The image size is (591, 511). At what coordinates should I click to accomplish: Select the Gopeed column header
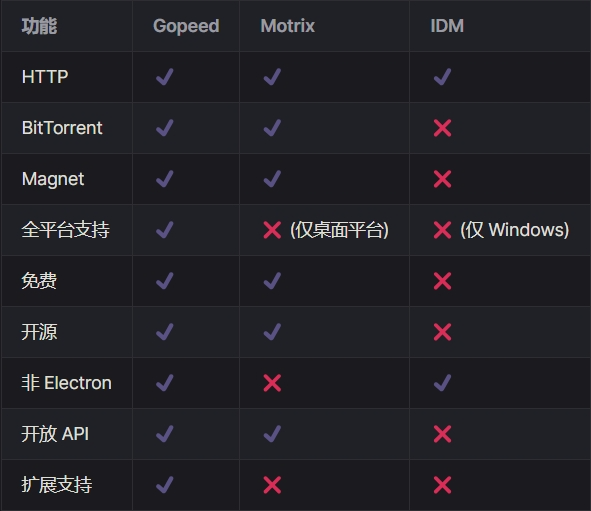pos(186,26)
